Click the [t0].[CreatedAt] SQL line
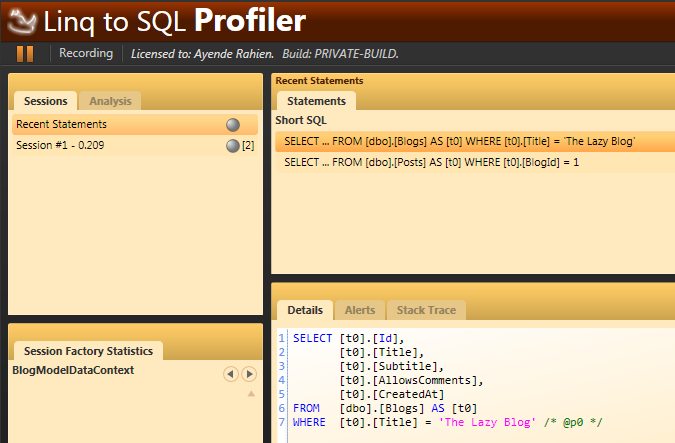The height and width of the screenshot is (443, 675). pos(391,394)
